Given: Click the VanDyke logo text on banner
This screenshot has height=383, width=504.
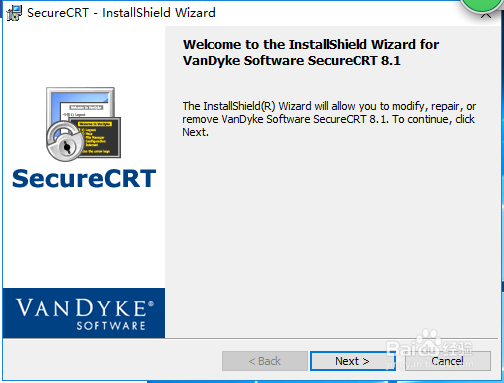Looking at the screenshot, I should coord(81,308).
